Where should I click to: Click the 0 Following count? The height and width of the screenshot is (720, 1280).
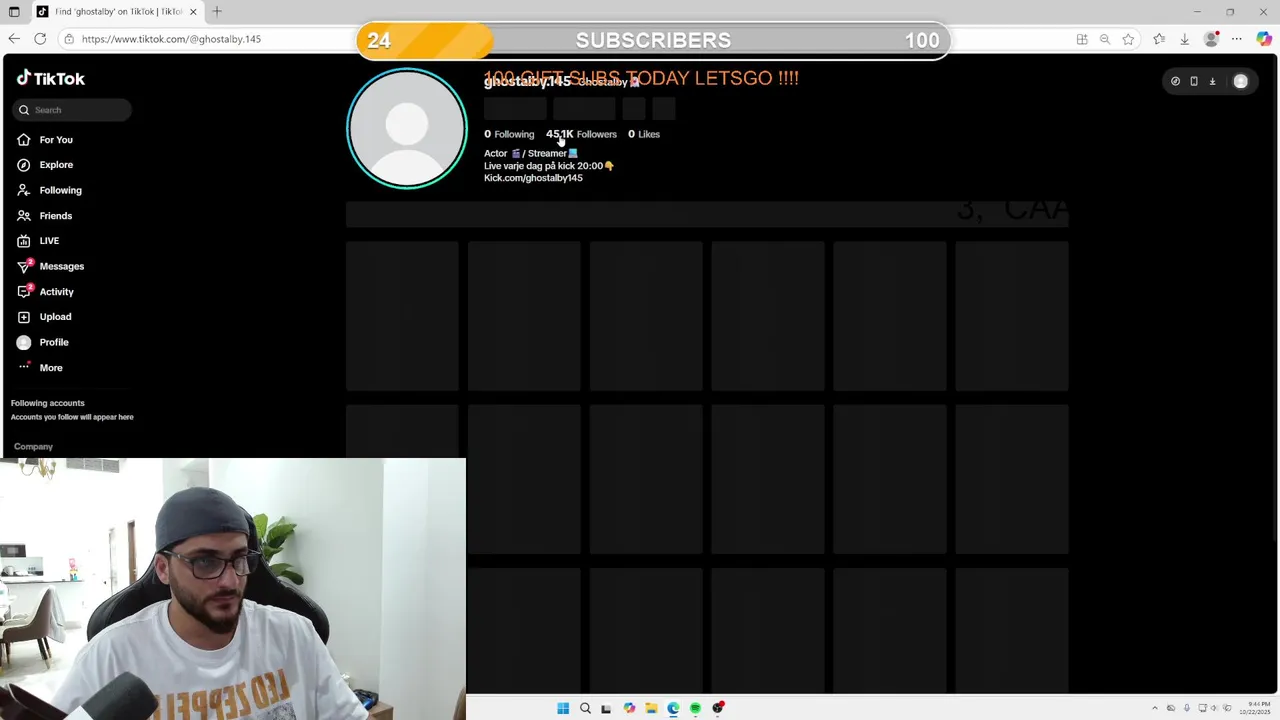pyautogui.click(x=509, y=134)
